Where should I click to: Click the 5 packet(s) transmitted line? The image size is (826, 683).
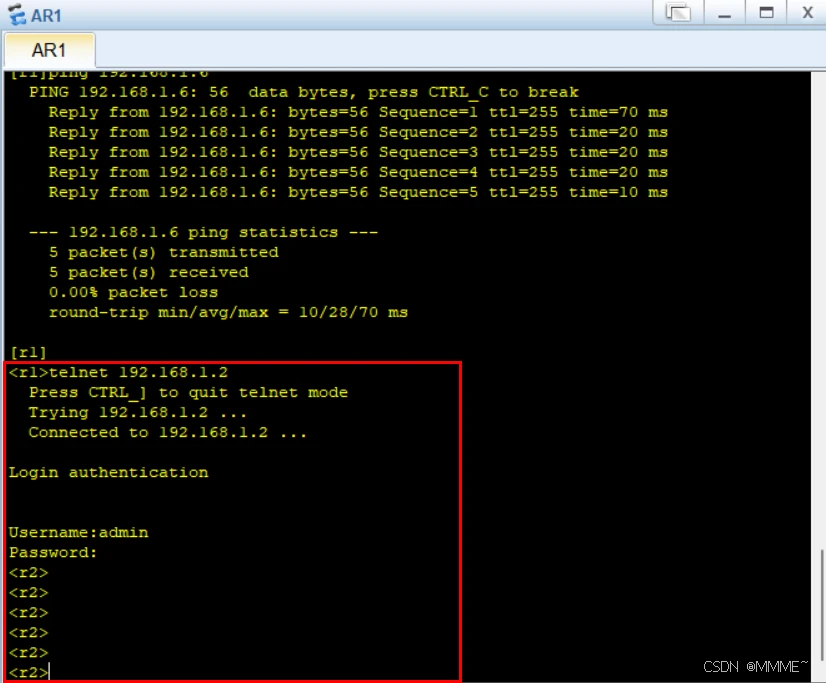163,252
